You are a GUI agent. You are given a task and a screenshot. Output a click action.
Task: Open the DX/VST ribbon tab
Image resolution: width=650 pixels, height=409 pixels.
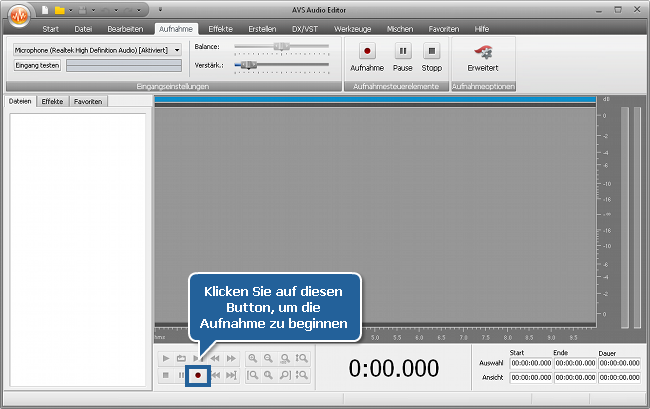(305, 29)
